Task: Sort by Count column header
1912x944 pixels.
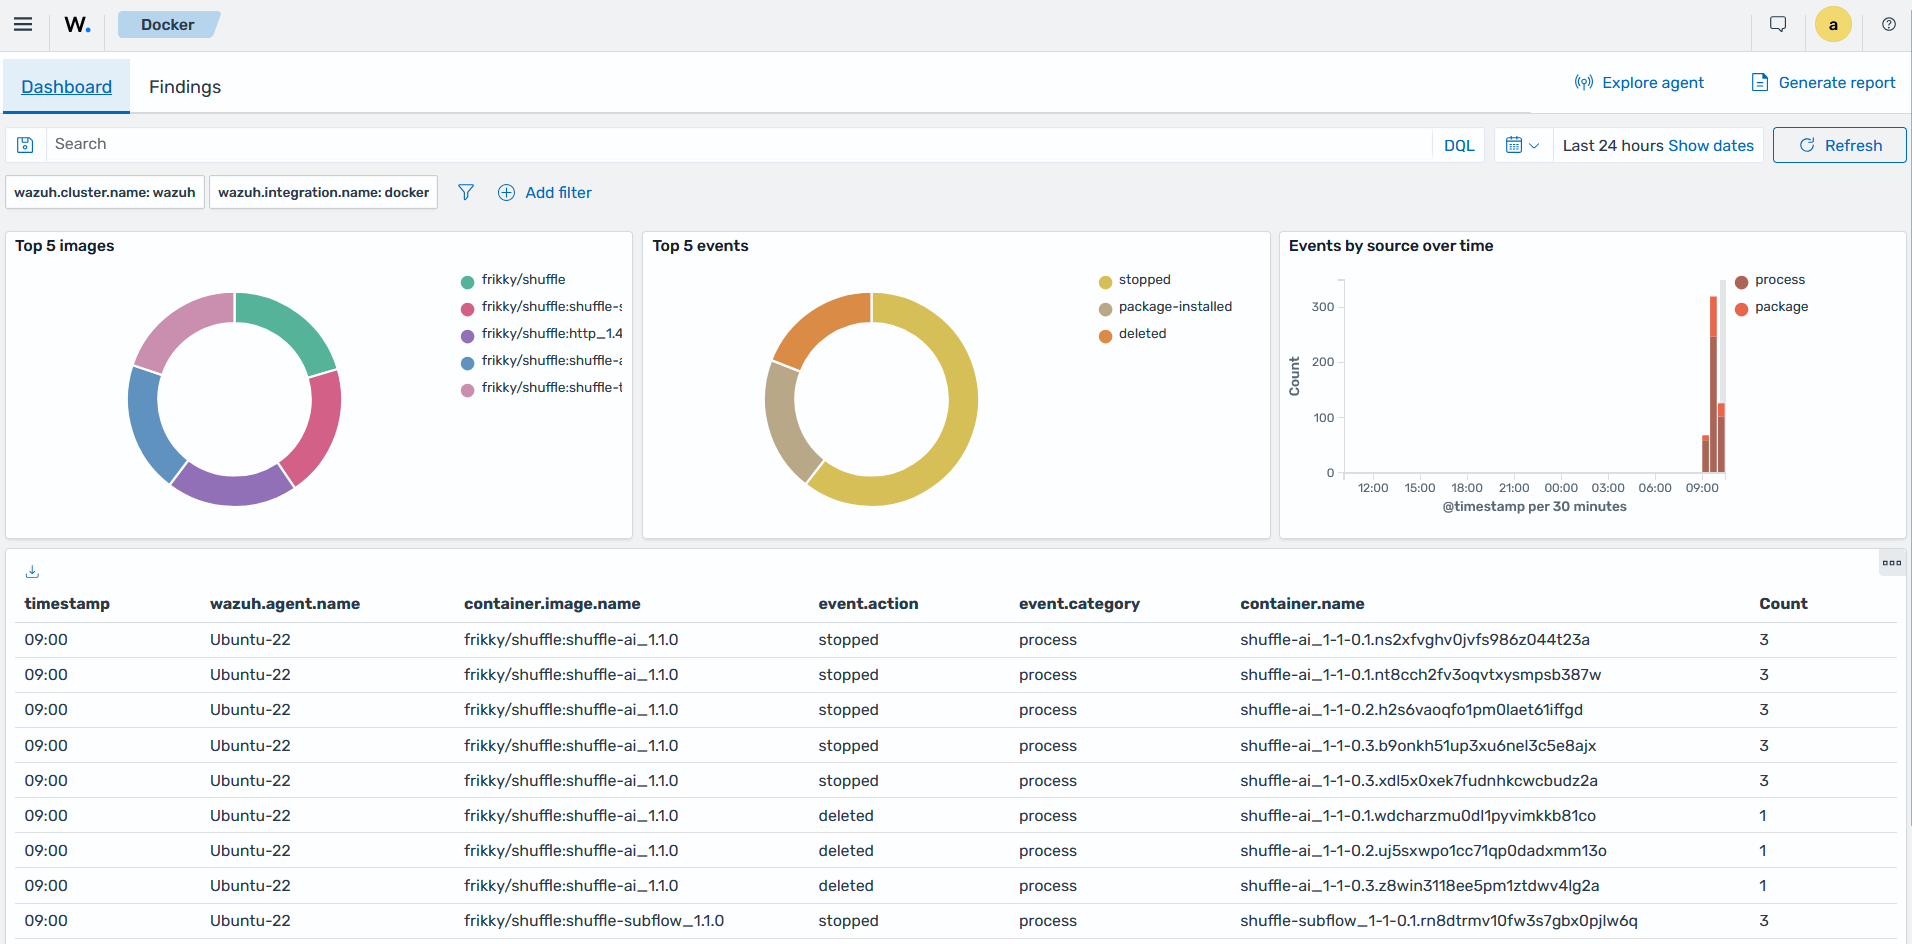Action: (1783, 604)
